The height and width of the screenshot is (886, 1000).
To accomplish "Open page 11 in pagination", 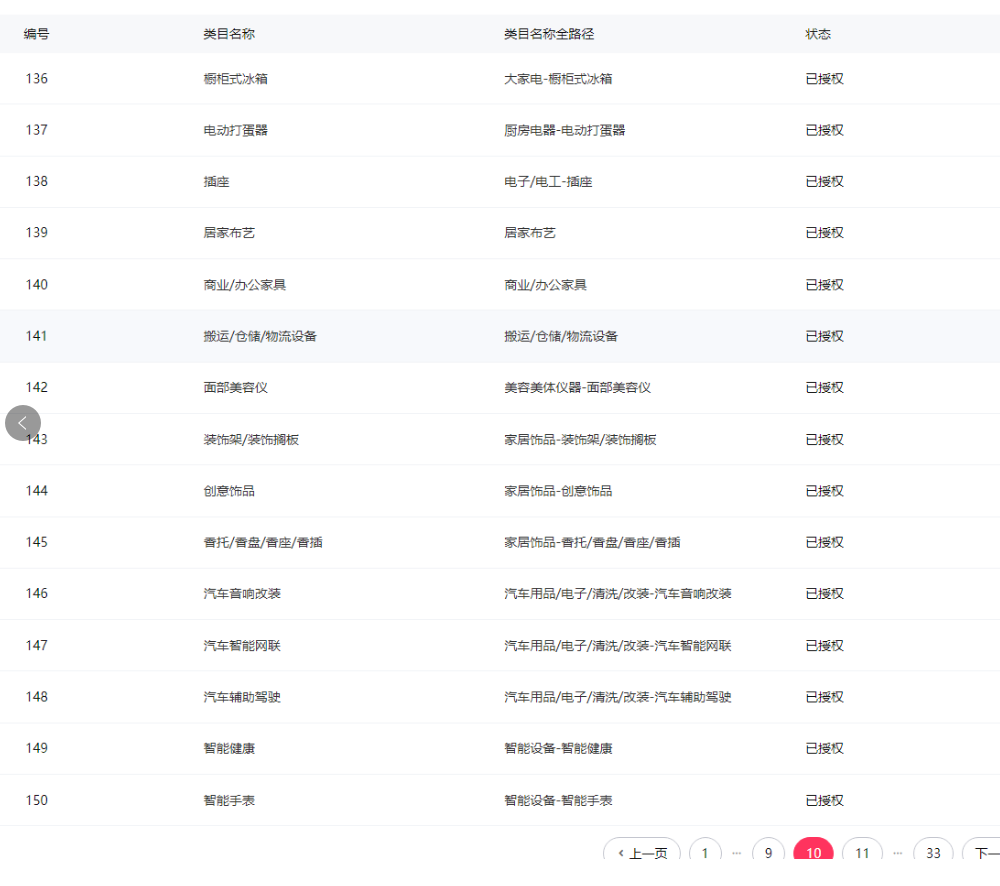I will tap(862, 853).
